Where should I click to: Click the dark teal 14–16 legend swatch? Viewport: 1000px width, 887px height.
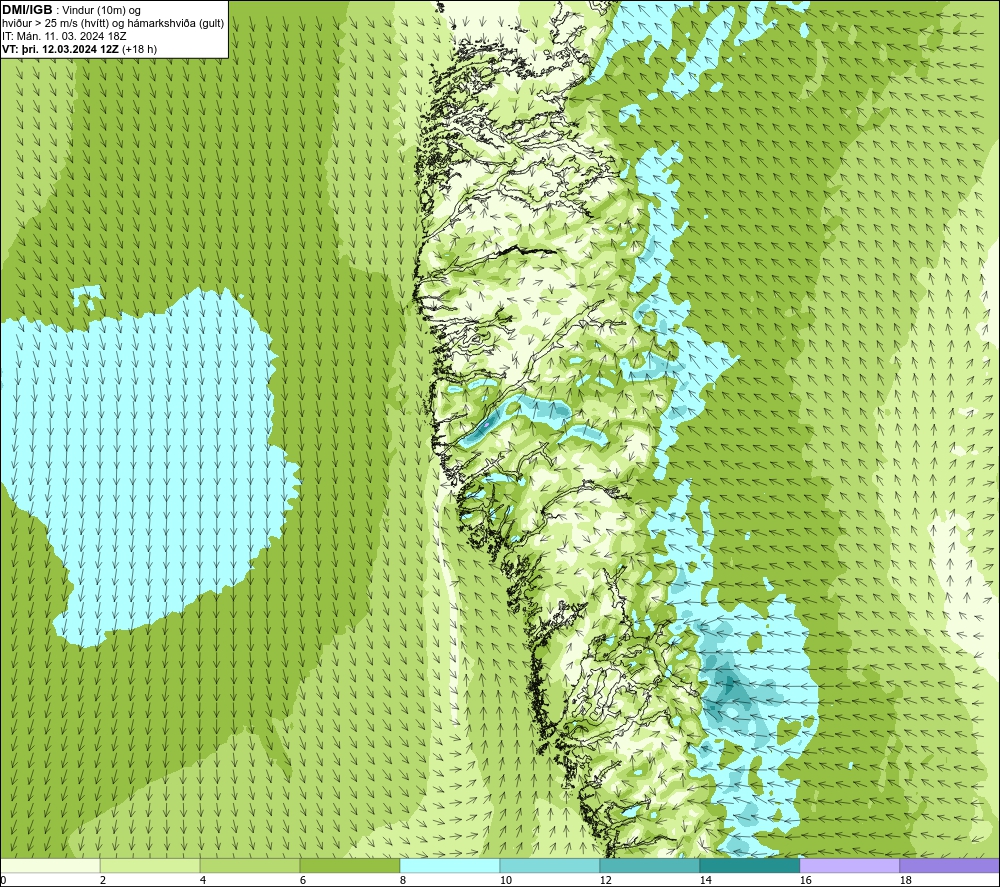click(x=749, y=866)
